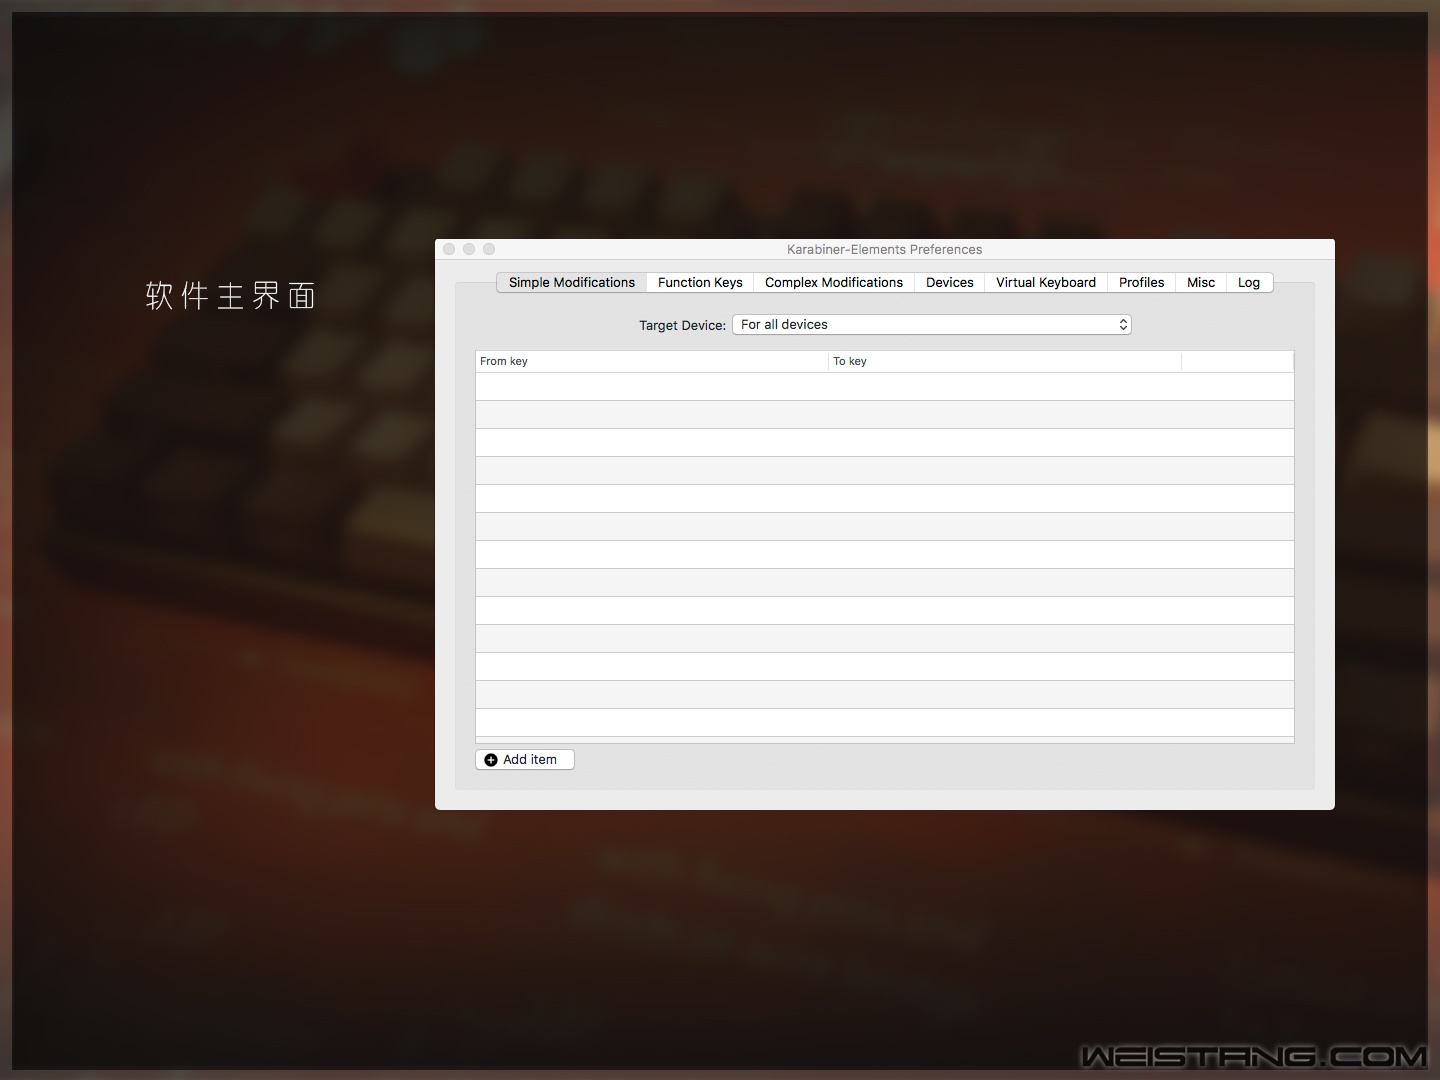
Task: Click the 软件主界面 caption text
Action: pos(231,296)
